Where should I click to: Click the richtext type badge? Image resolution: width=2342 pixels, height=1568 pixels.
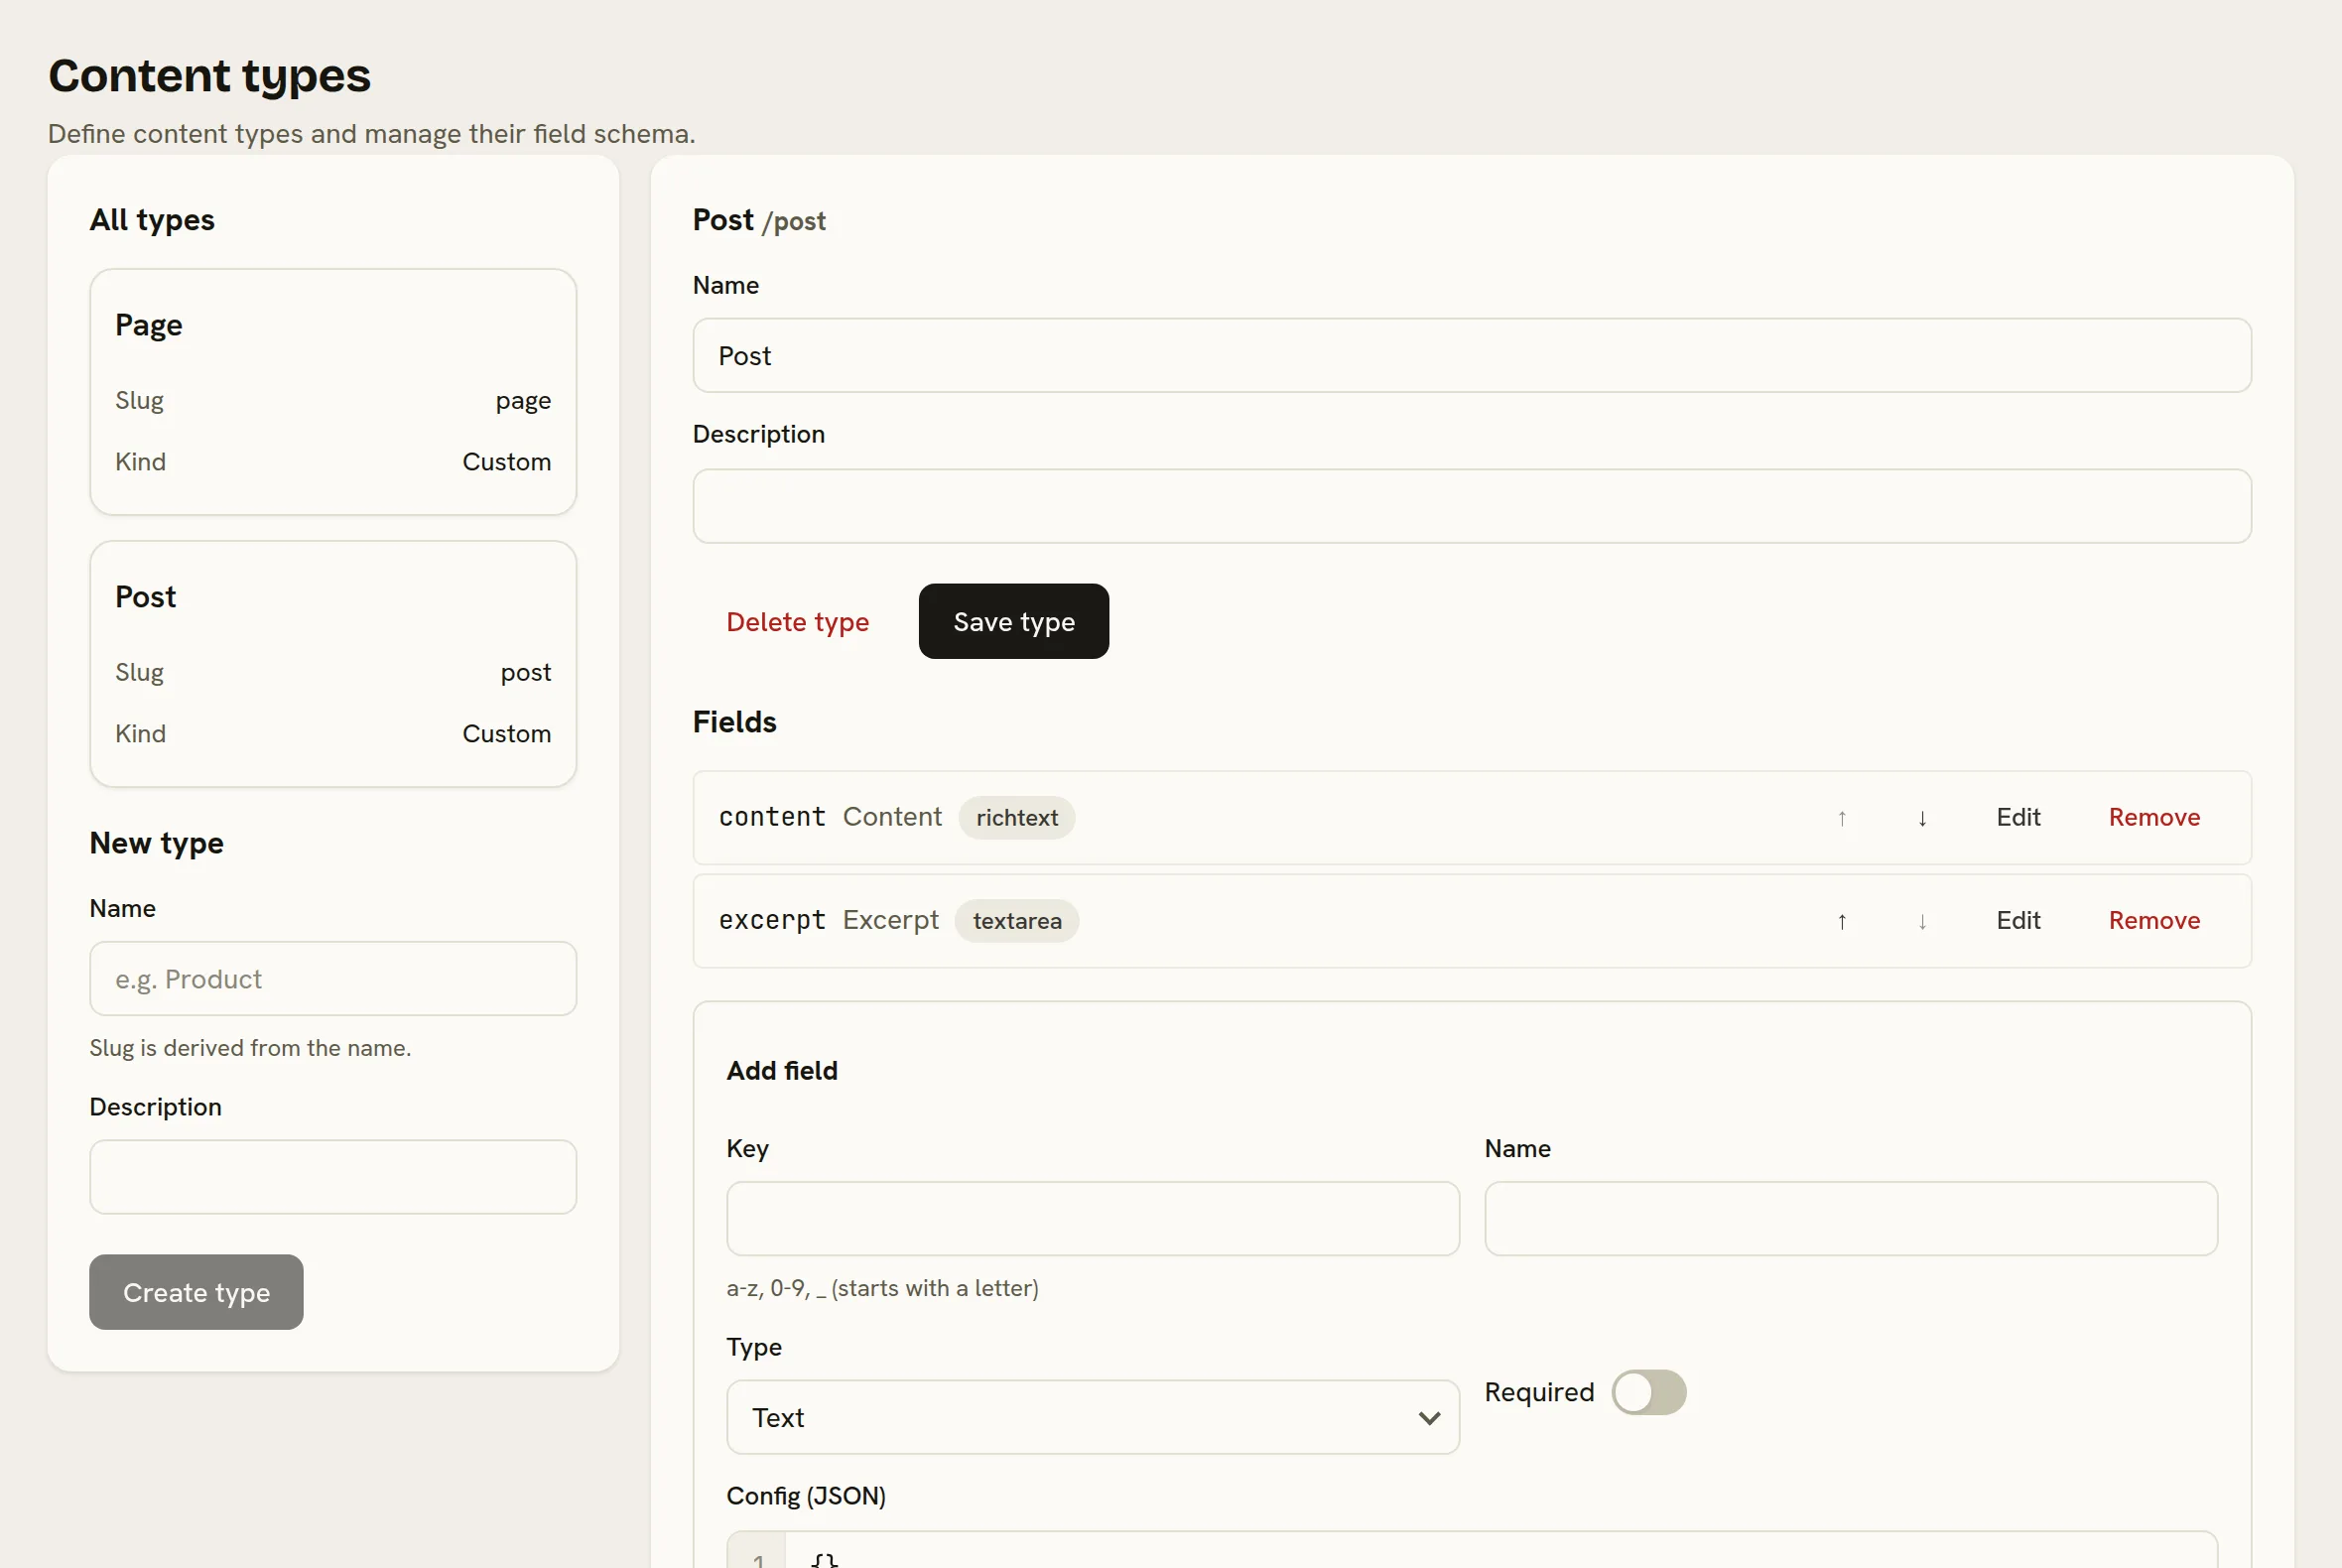click(x=1016, y=818)
